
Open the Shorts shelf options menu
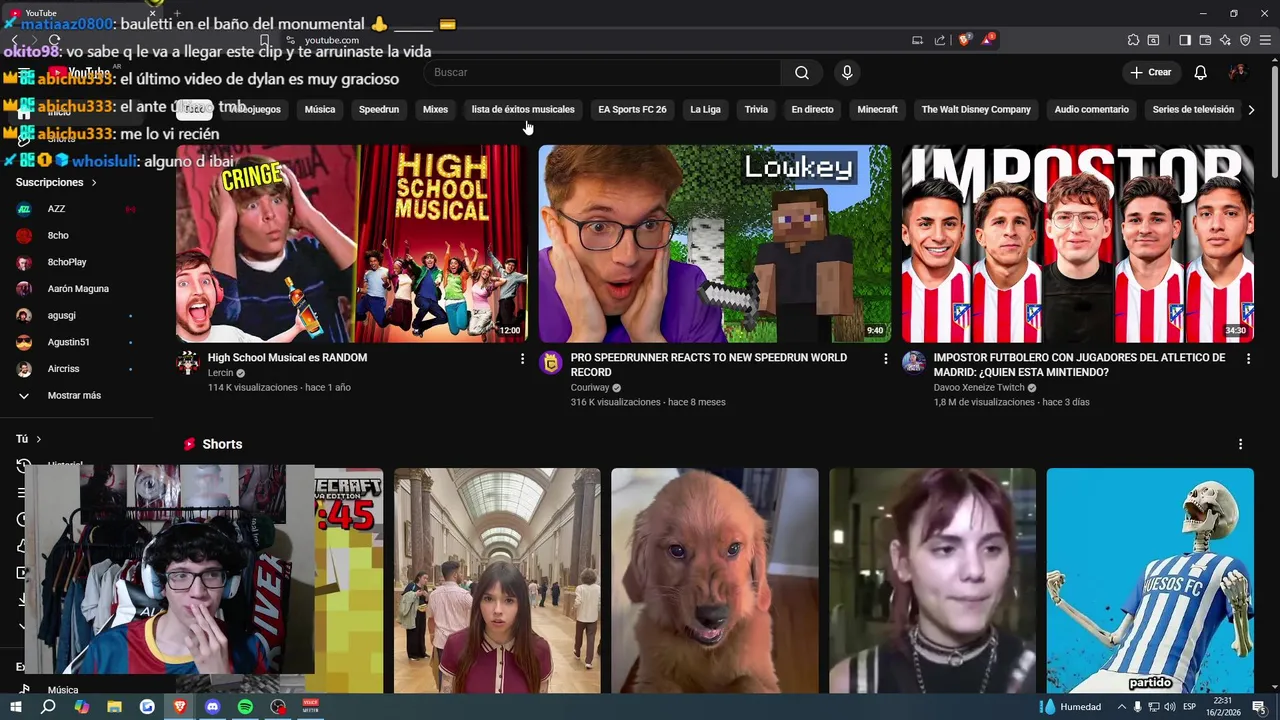click(1240, 444)
